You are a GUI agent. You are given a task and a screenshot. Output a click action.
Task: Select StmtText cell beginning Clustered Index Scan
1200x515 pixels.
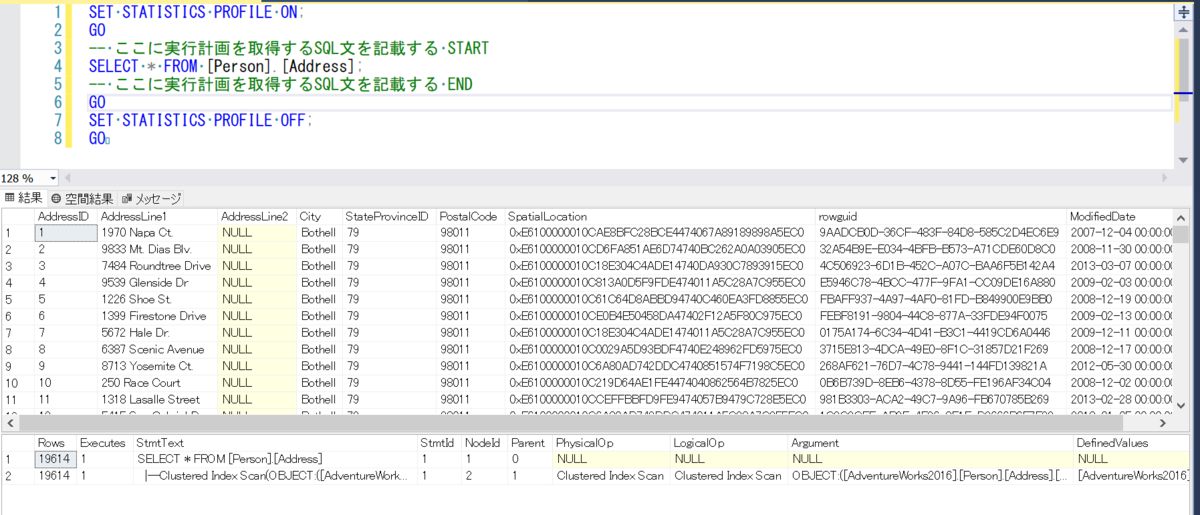(x=274, y=476)
